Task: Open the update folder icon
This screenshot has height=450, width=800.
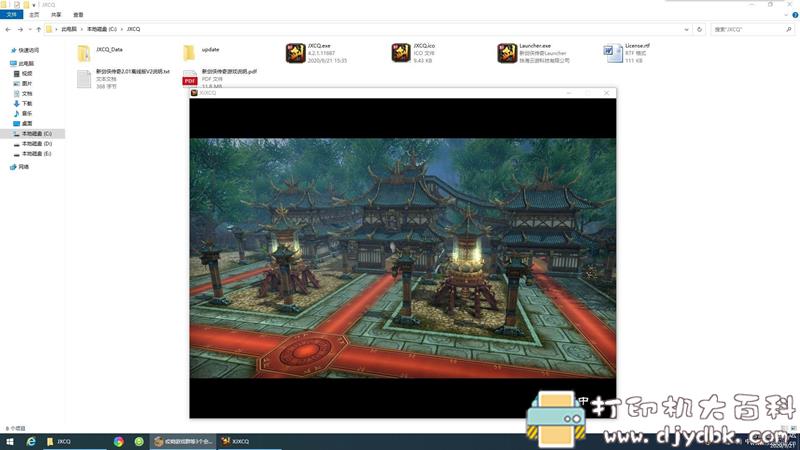Action: [189, 53]
